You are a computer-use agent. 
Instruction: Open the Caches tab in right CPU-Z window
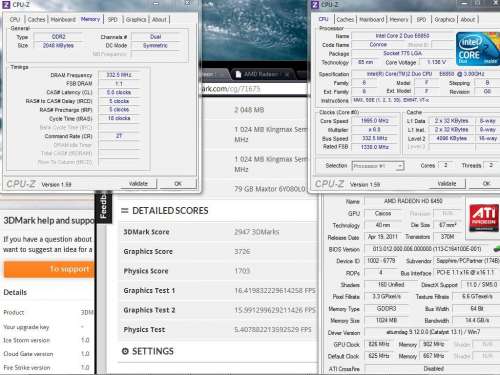(x=345, y=20)
